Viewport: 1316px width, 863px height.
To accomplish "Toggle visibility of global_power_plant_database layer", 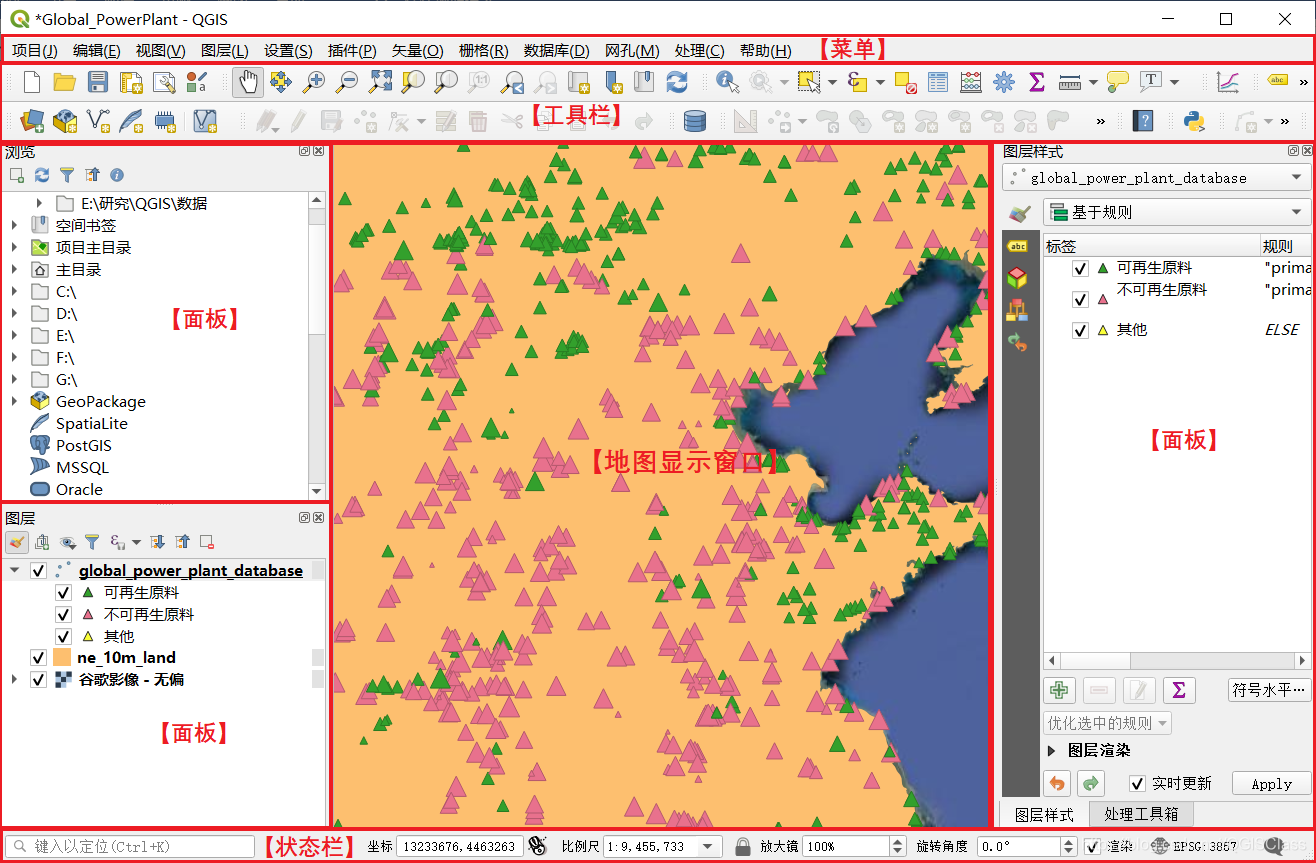I will 39,571.
